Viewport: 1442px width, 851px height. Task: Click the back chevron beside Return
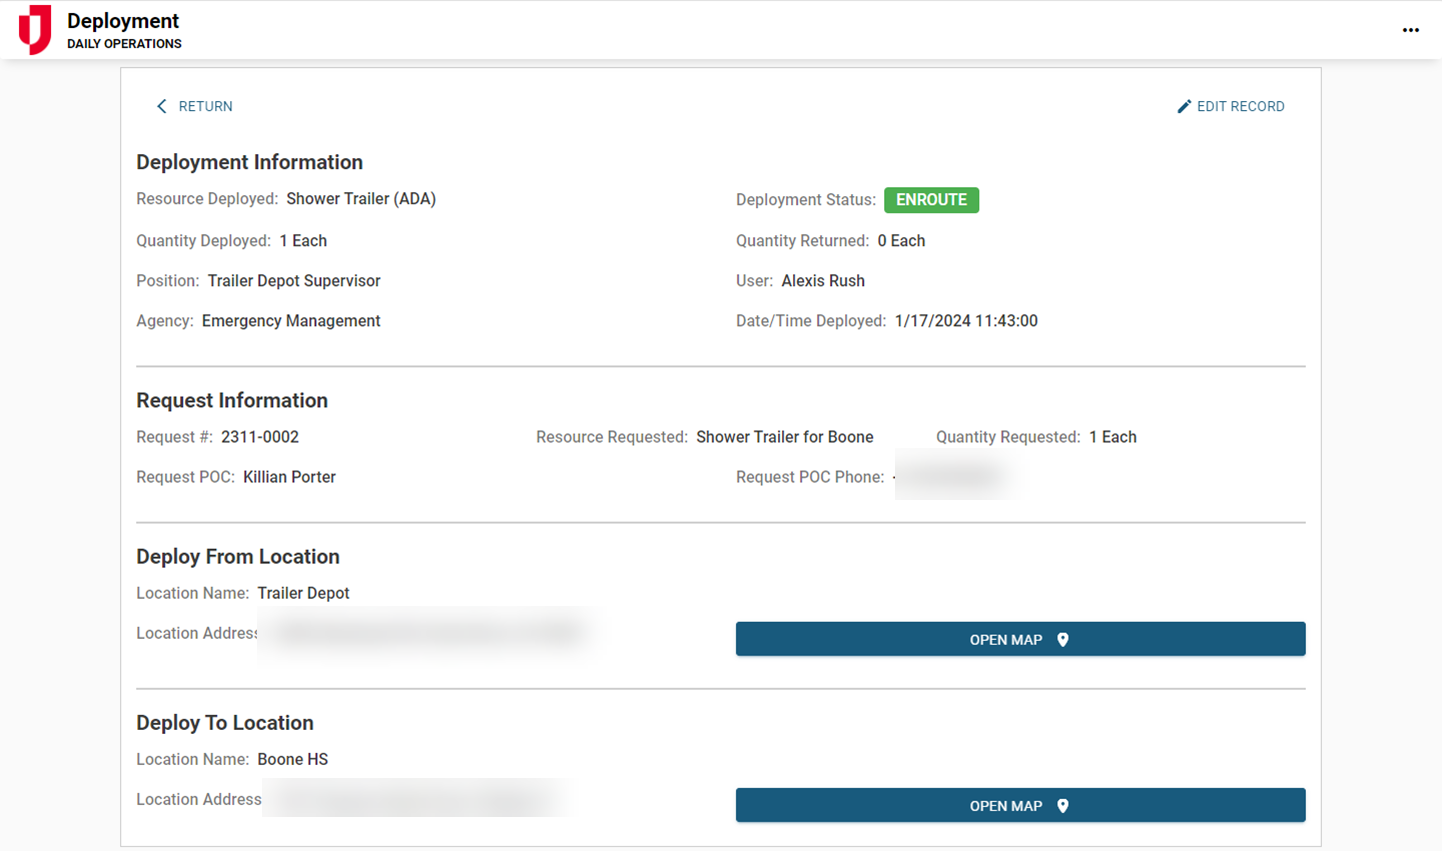pyautogui.click(x=162, y=106)
